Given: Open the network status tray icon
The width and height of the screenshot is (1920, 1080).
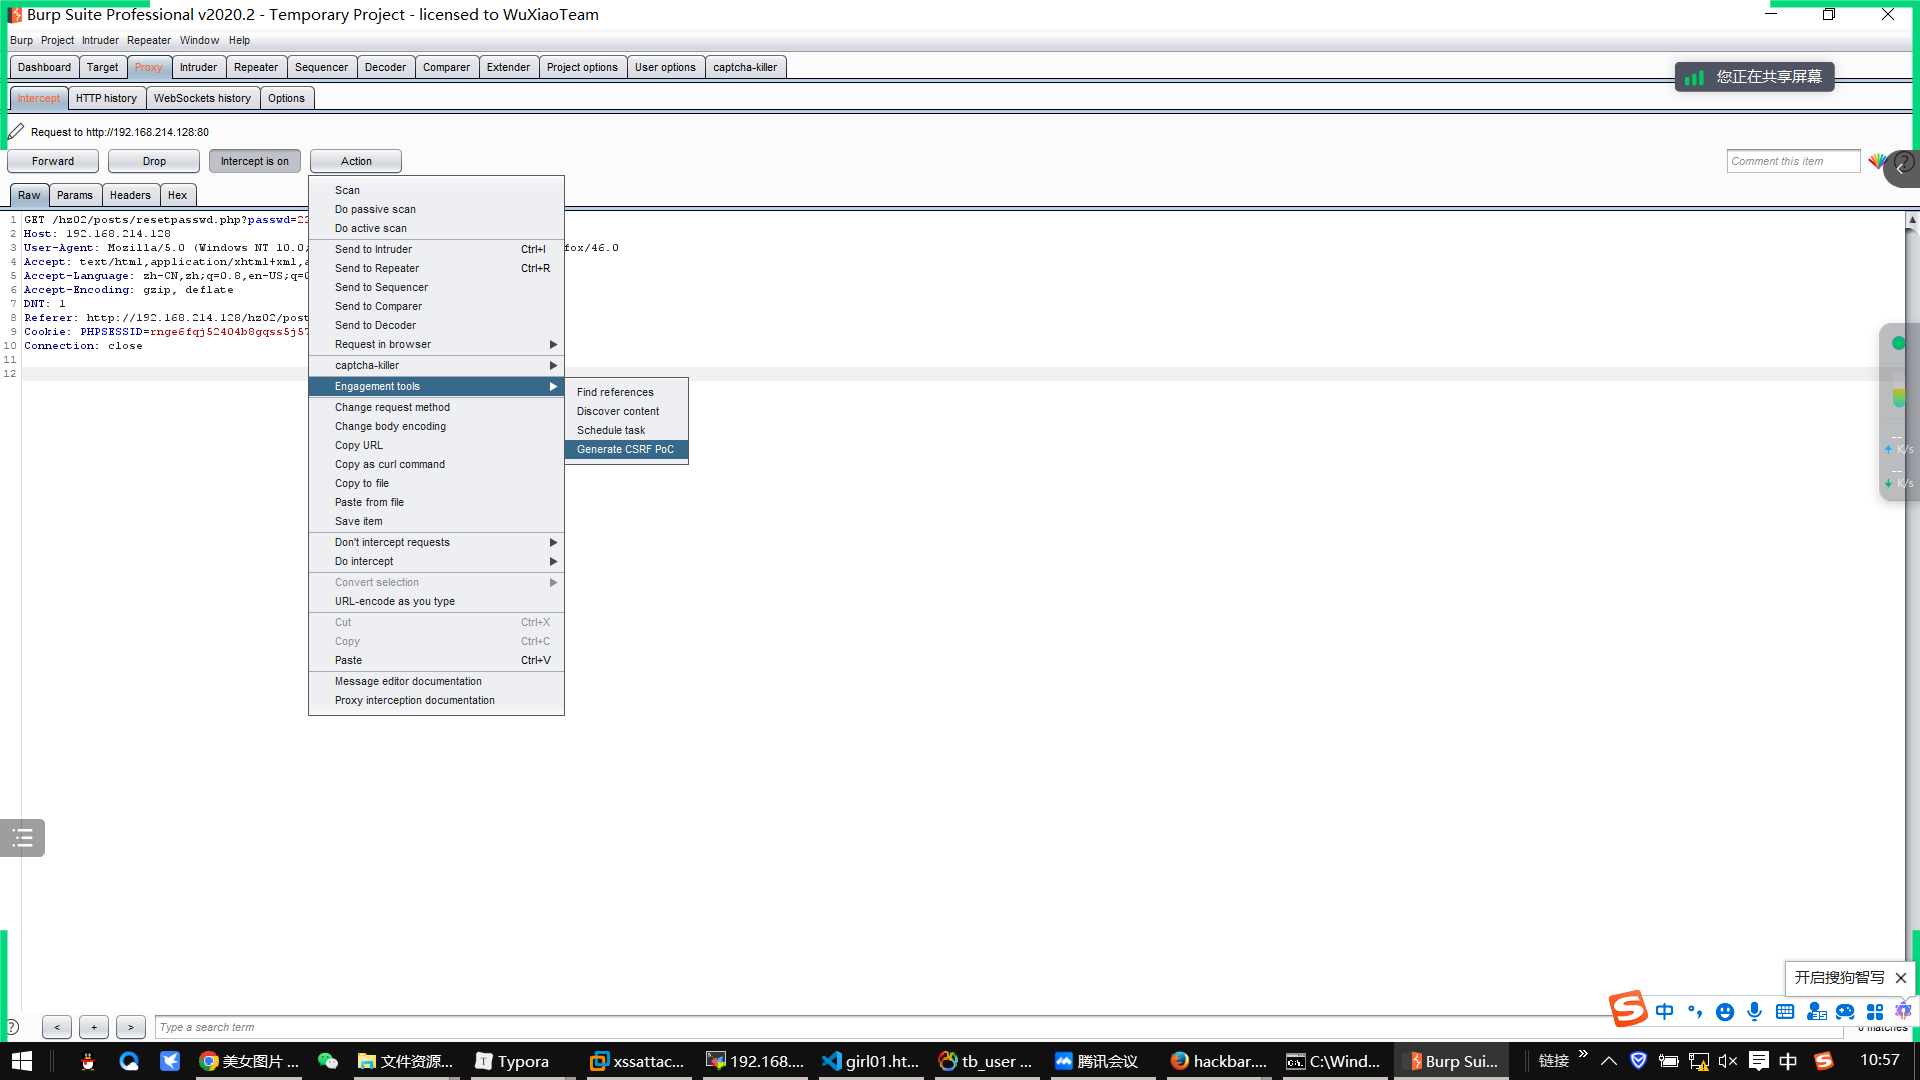Looking at the screenshot, I should (1698, 1061).
